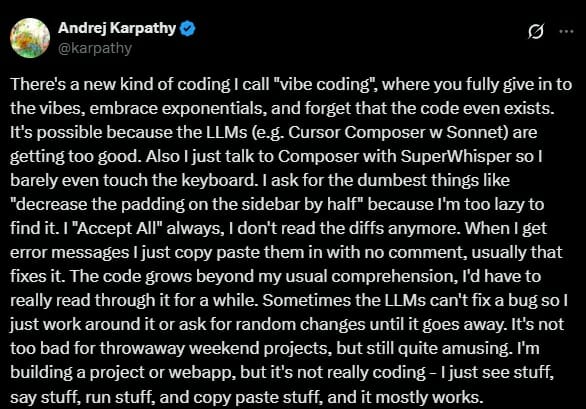Click the phrase "throwaway weekend projects"
Screen dimensions: 586x409
click(x=214, y=348)
